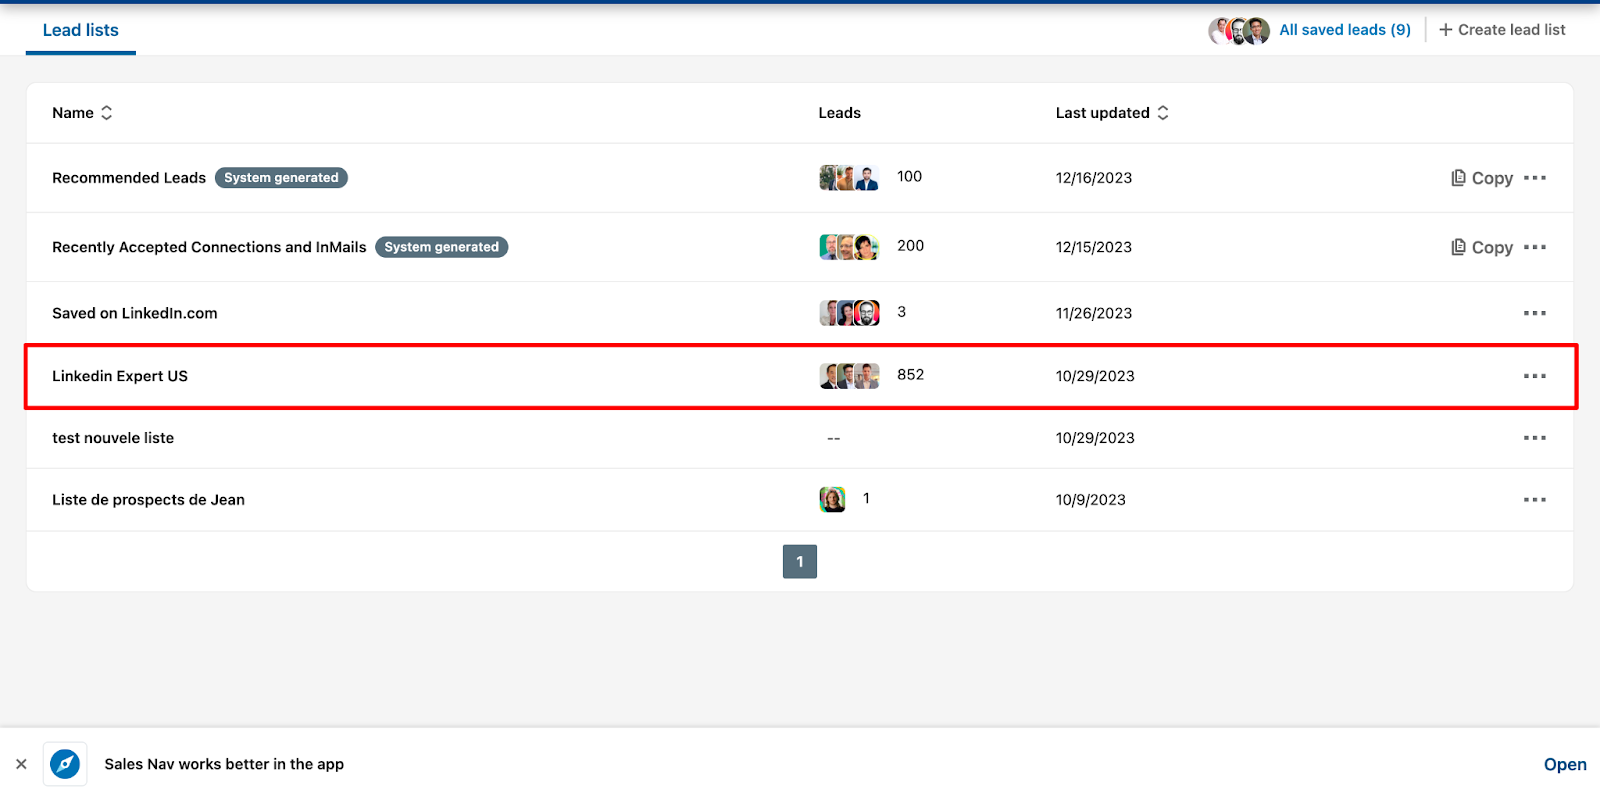Switch to the Lead lists tab
Image resolution: width=1600 pixels, height=800 pixels.
pos(81,30)
